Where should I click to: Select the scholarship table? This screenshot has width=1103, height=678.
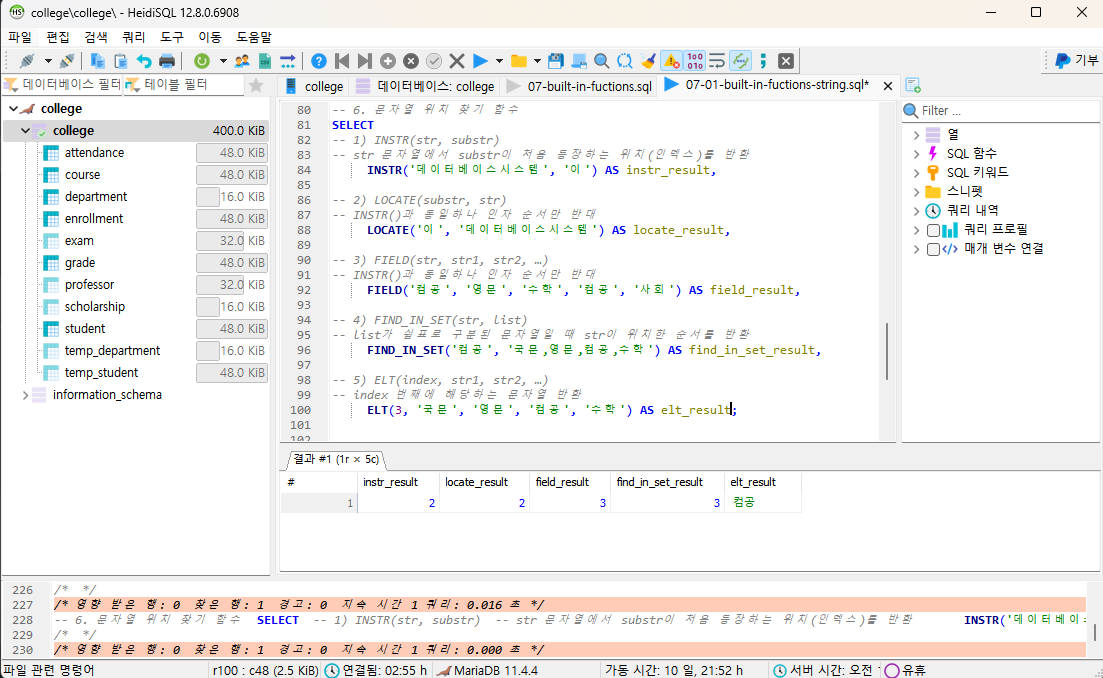point(94,307)
